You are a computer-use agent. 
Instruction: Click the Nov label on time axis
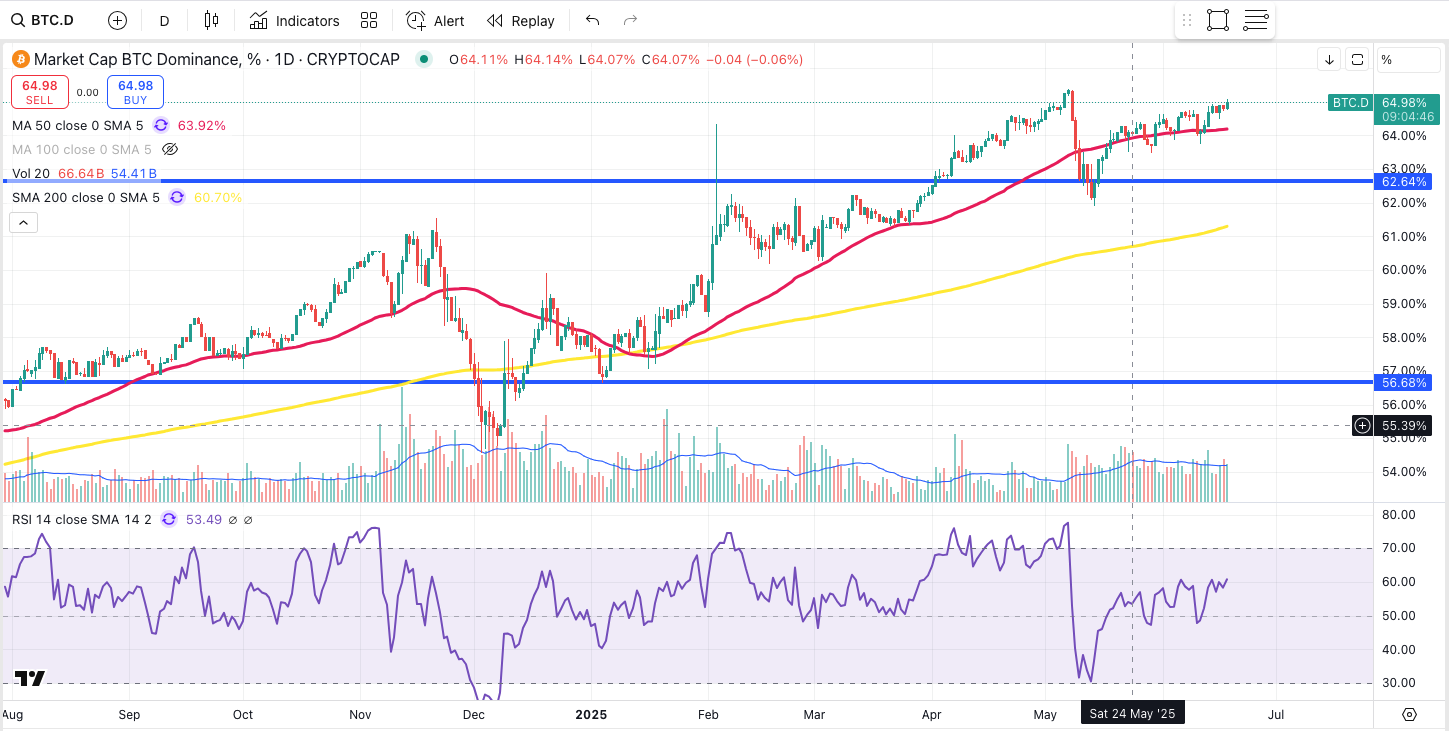(x=360, y=715)
